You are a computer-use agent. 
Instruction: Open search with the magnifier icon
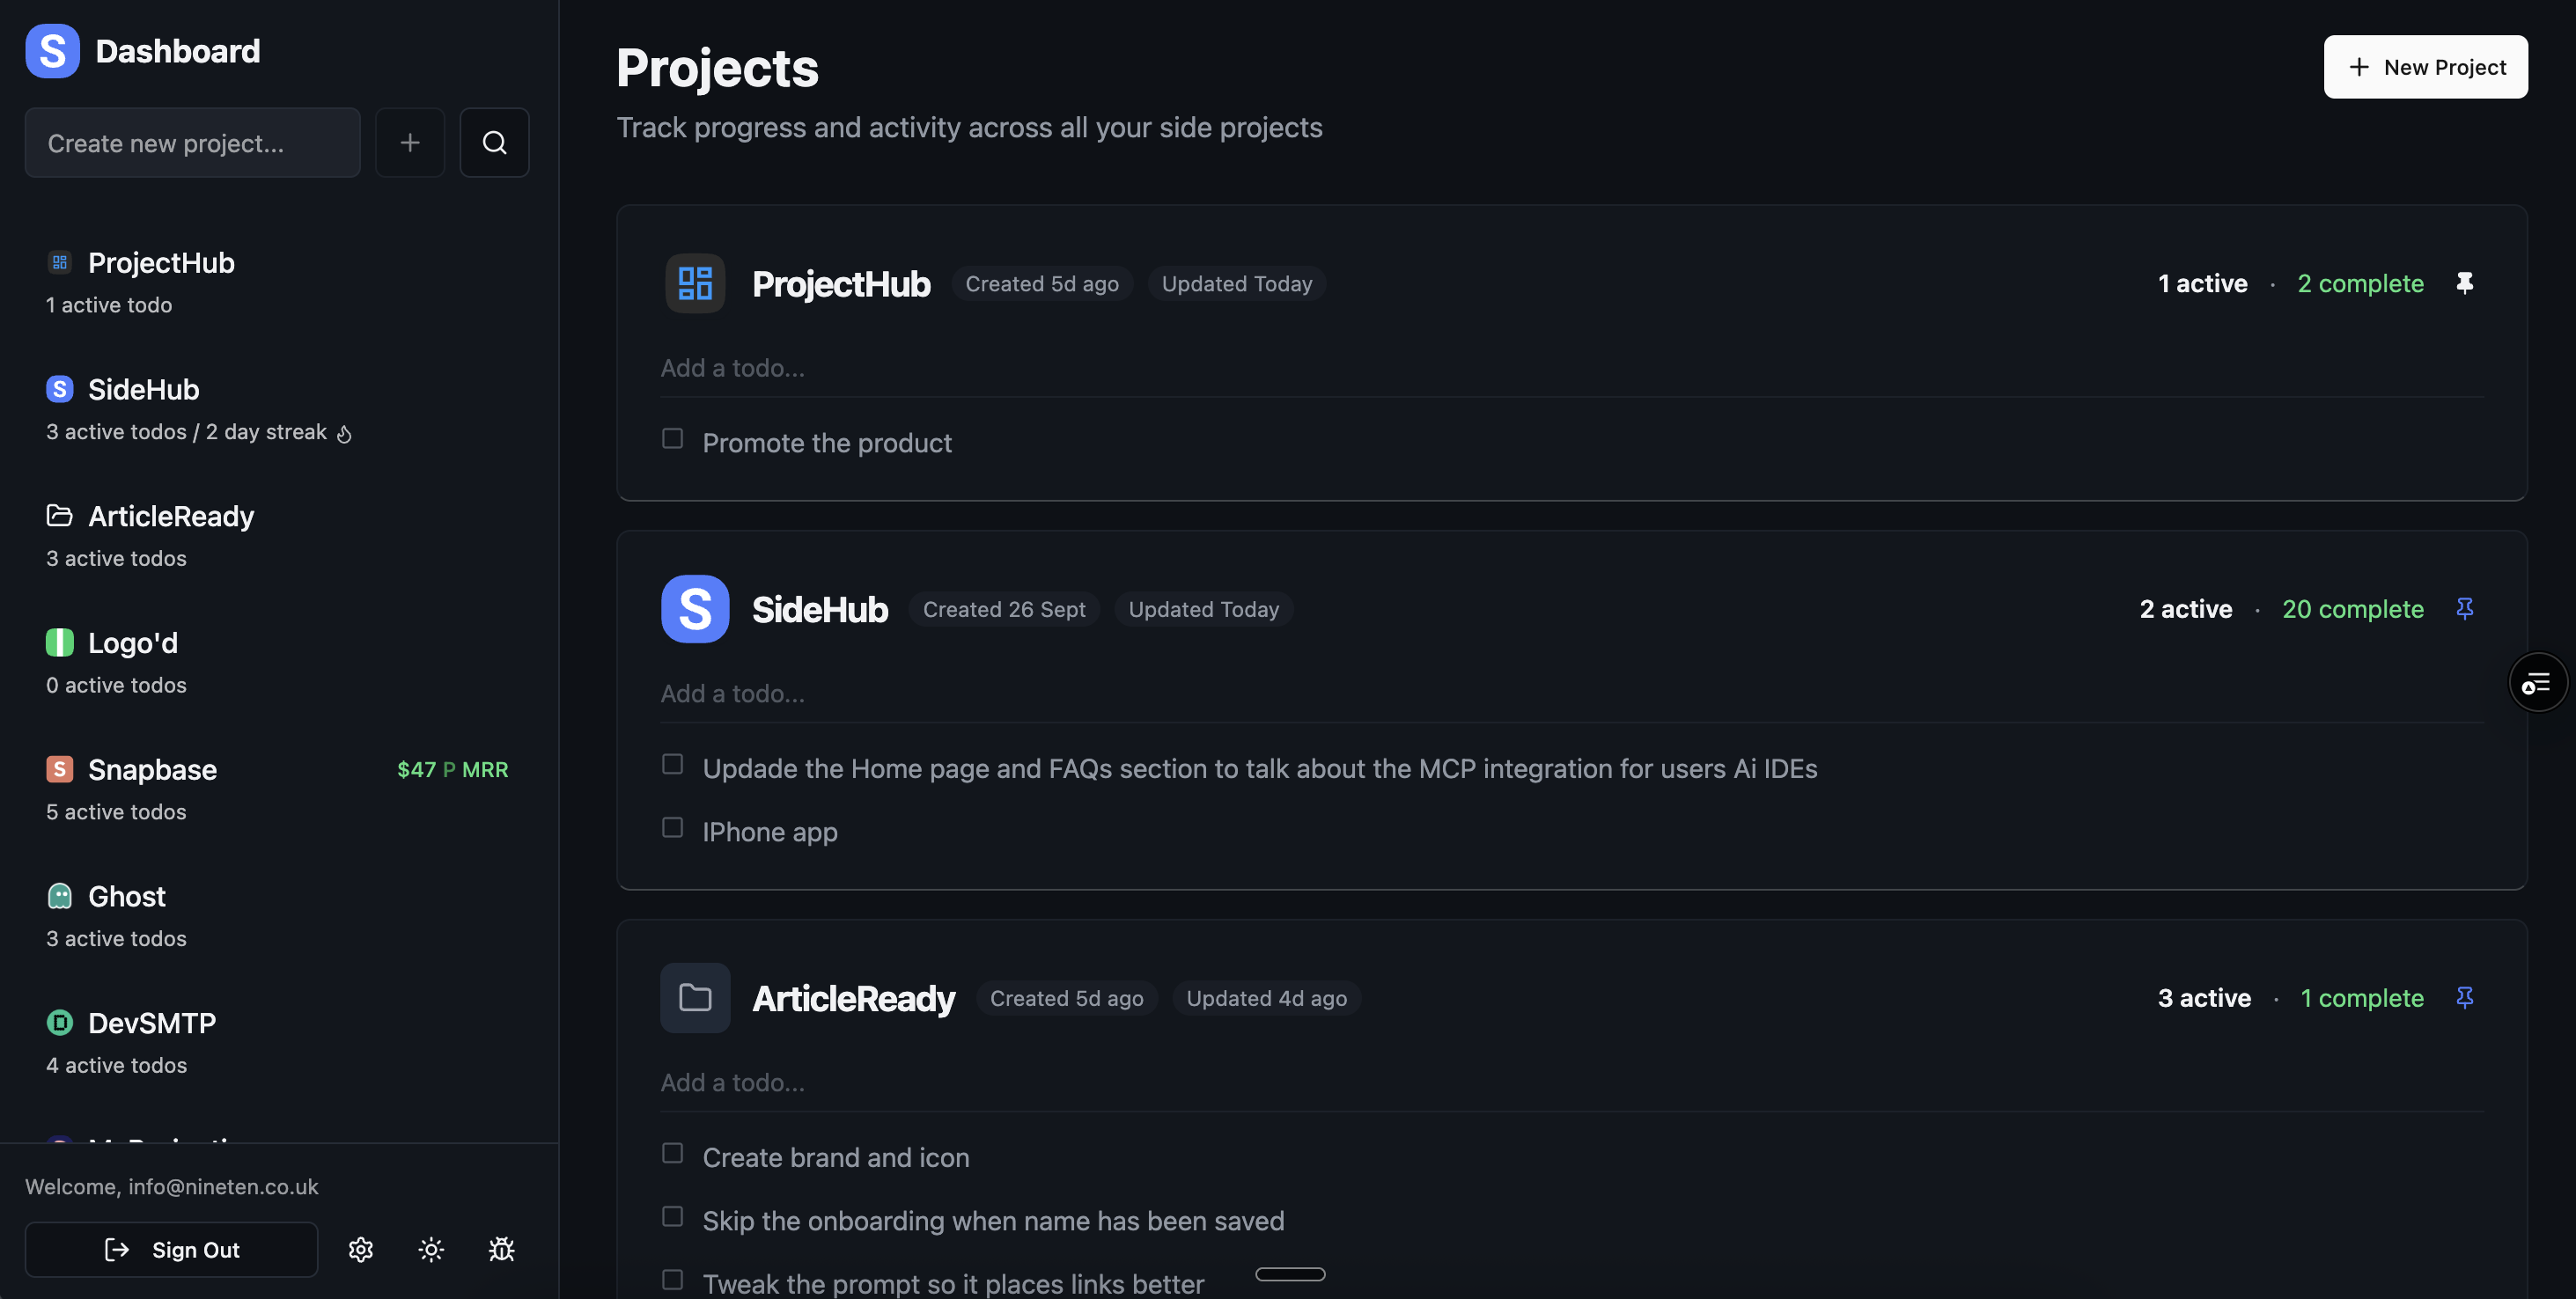pos(494,142)
